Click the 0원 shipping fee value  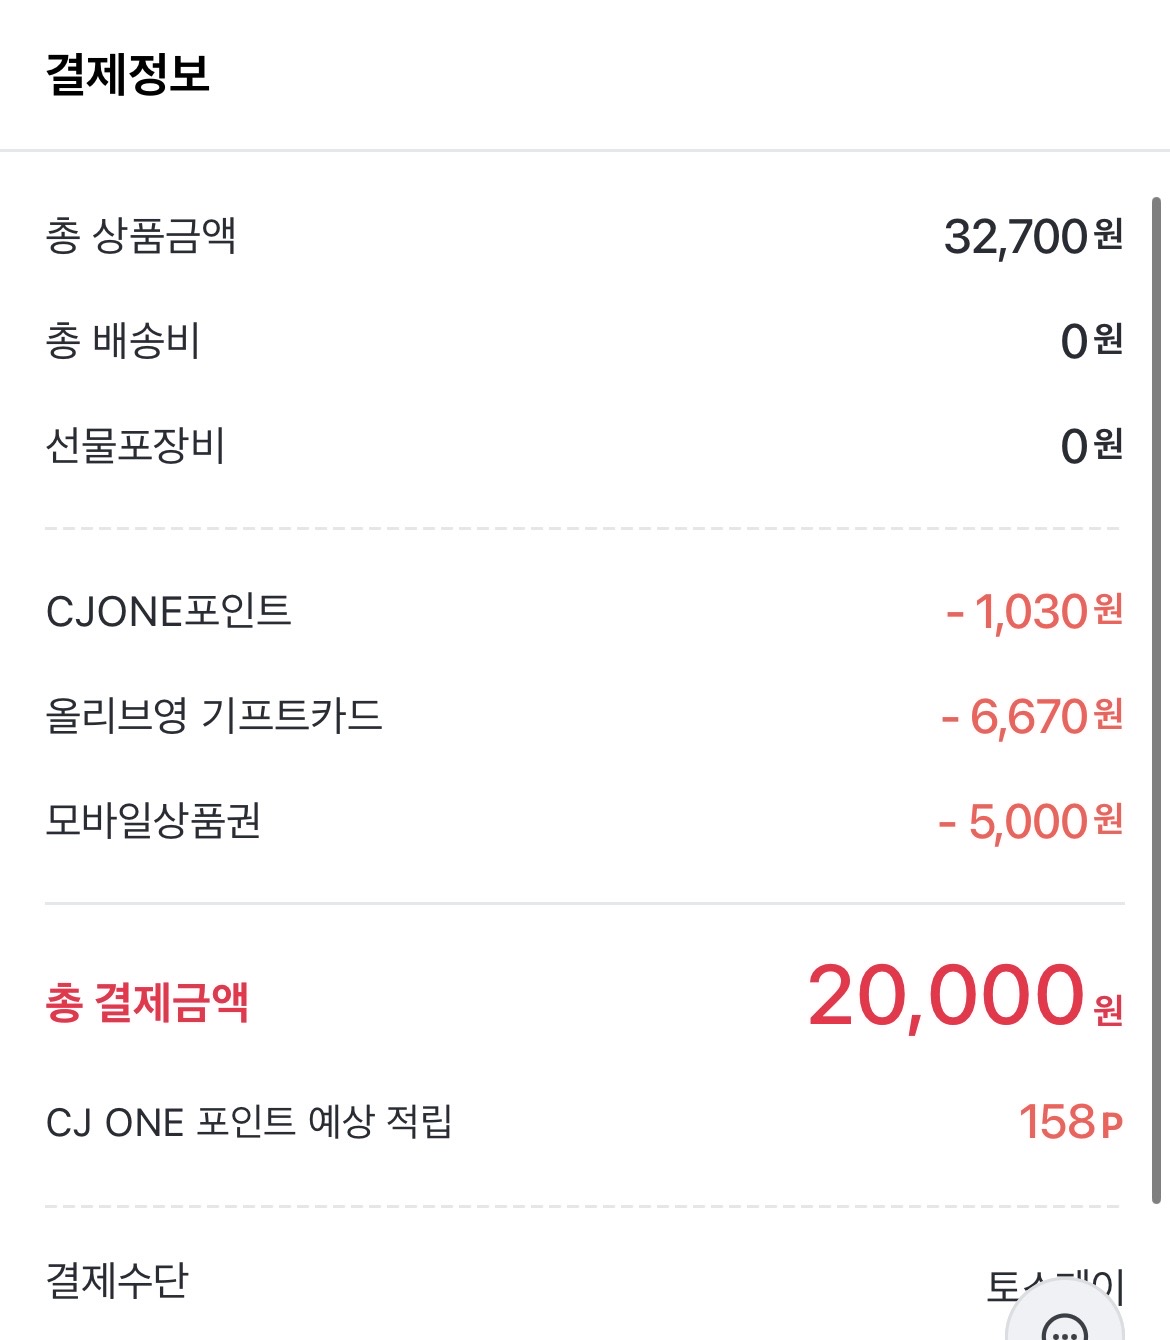tap(1091, 341)
